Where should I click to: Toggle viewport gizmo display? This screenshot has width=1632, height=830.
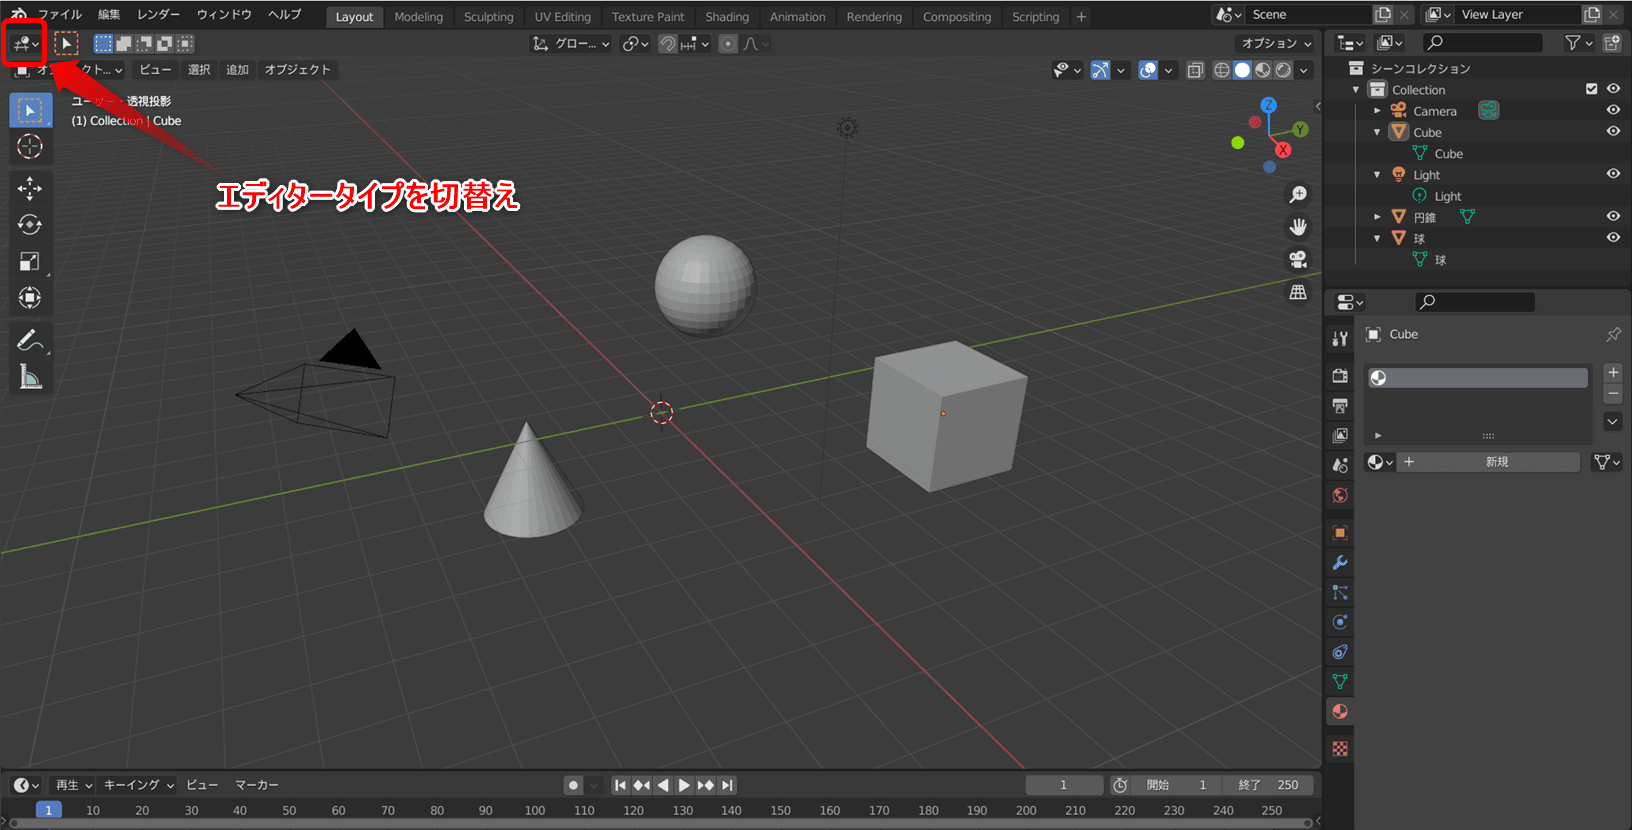[1100, 70]
